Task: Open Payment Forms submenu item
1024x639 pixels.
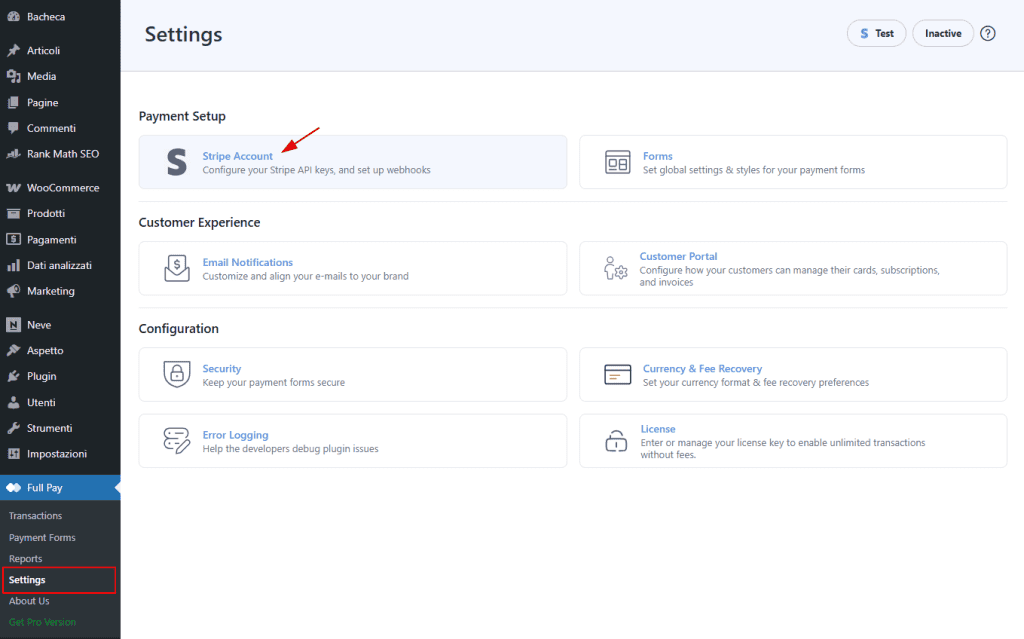Action: tap(42, 537)
